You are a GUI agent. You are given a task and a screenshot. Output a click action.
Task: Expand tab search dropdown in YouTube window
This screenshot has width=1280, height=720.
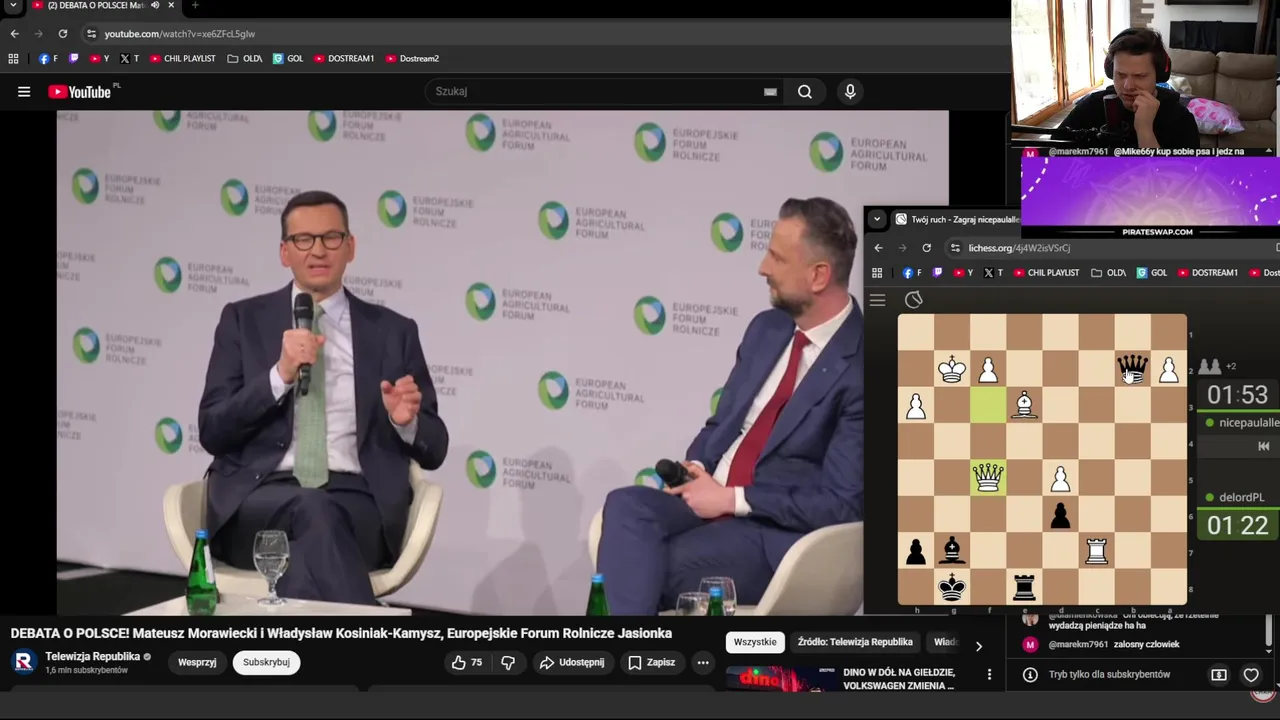point(13,6)
